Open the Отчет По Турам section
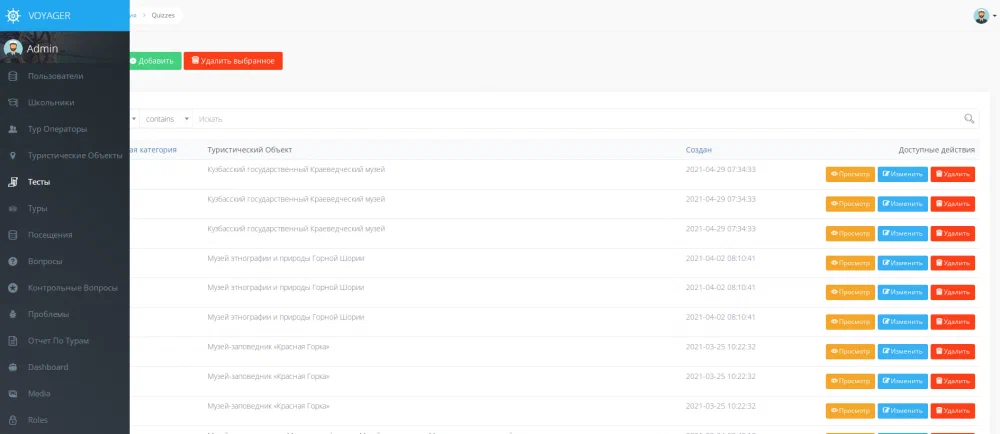 (x=58, y=341)
